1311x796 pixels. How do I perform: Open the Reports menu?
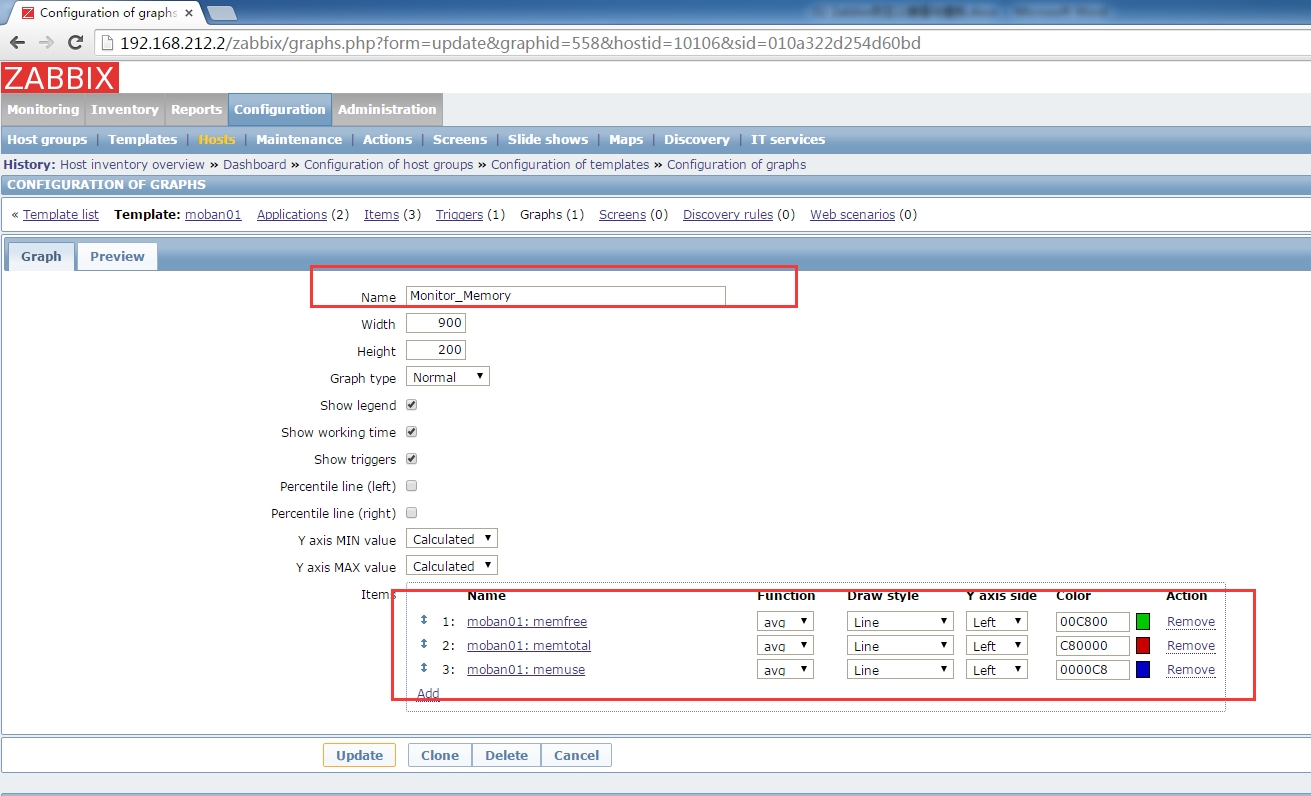196,110
